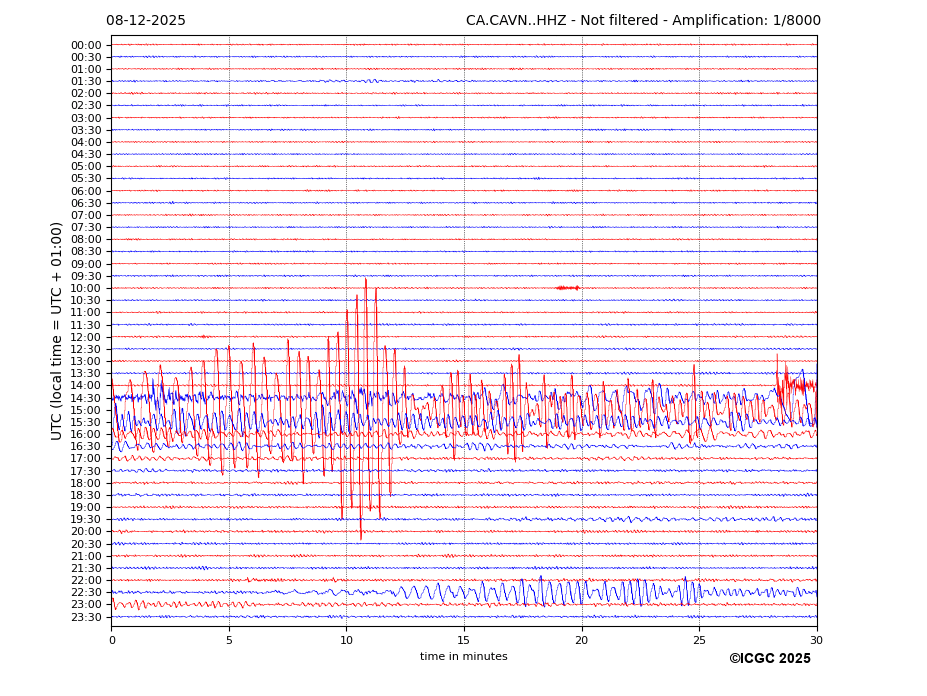Viewport: 927px width, 696px height.
Task: Click the small red burst on the 10:00 trace
Action: pyautogui.click(x=567, y=288)
